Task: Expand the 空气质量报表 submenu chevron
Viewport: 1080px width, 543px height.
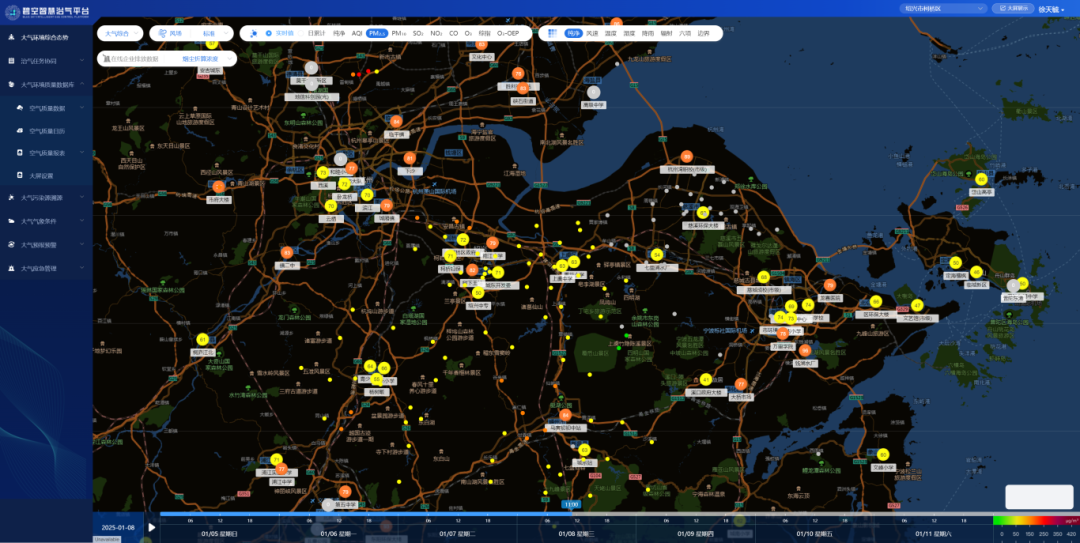Action: [x=82, y=153]
